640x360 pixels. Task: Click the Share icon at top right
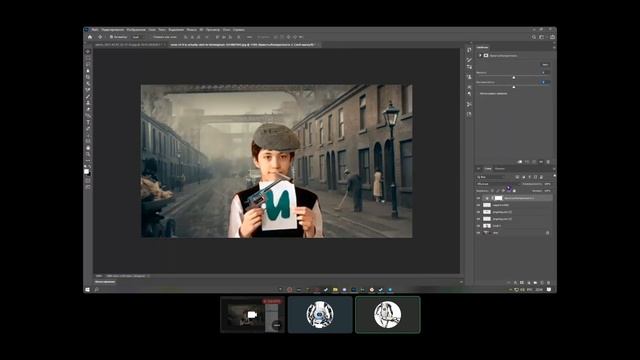coord(552,37)
